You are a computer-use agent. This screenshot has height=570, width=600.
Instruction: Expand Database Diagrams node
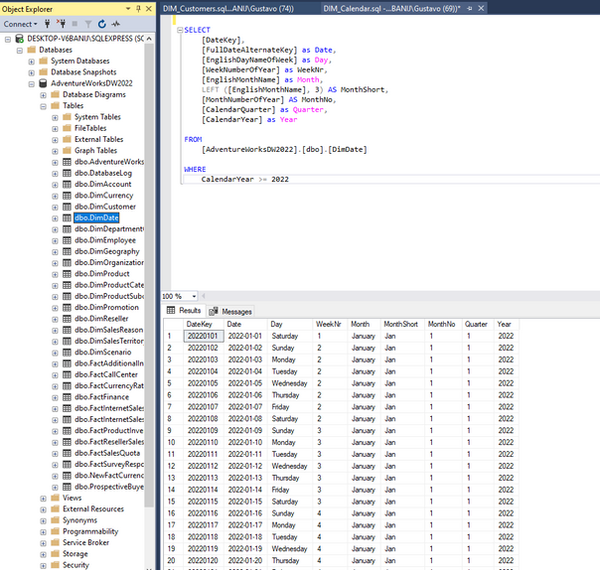pos(43,95)
